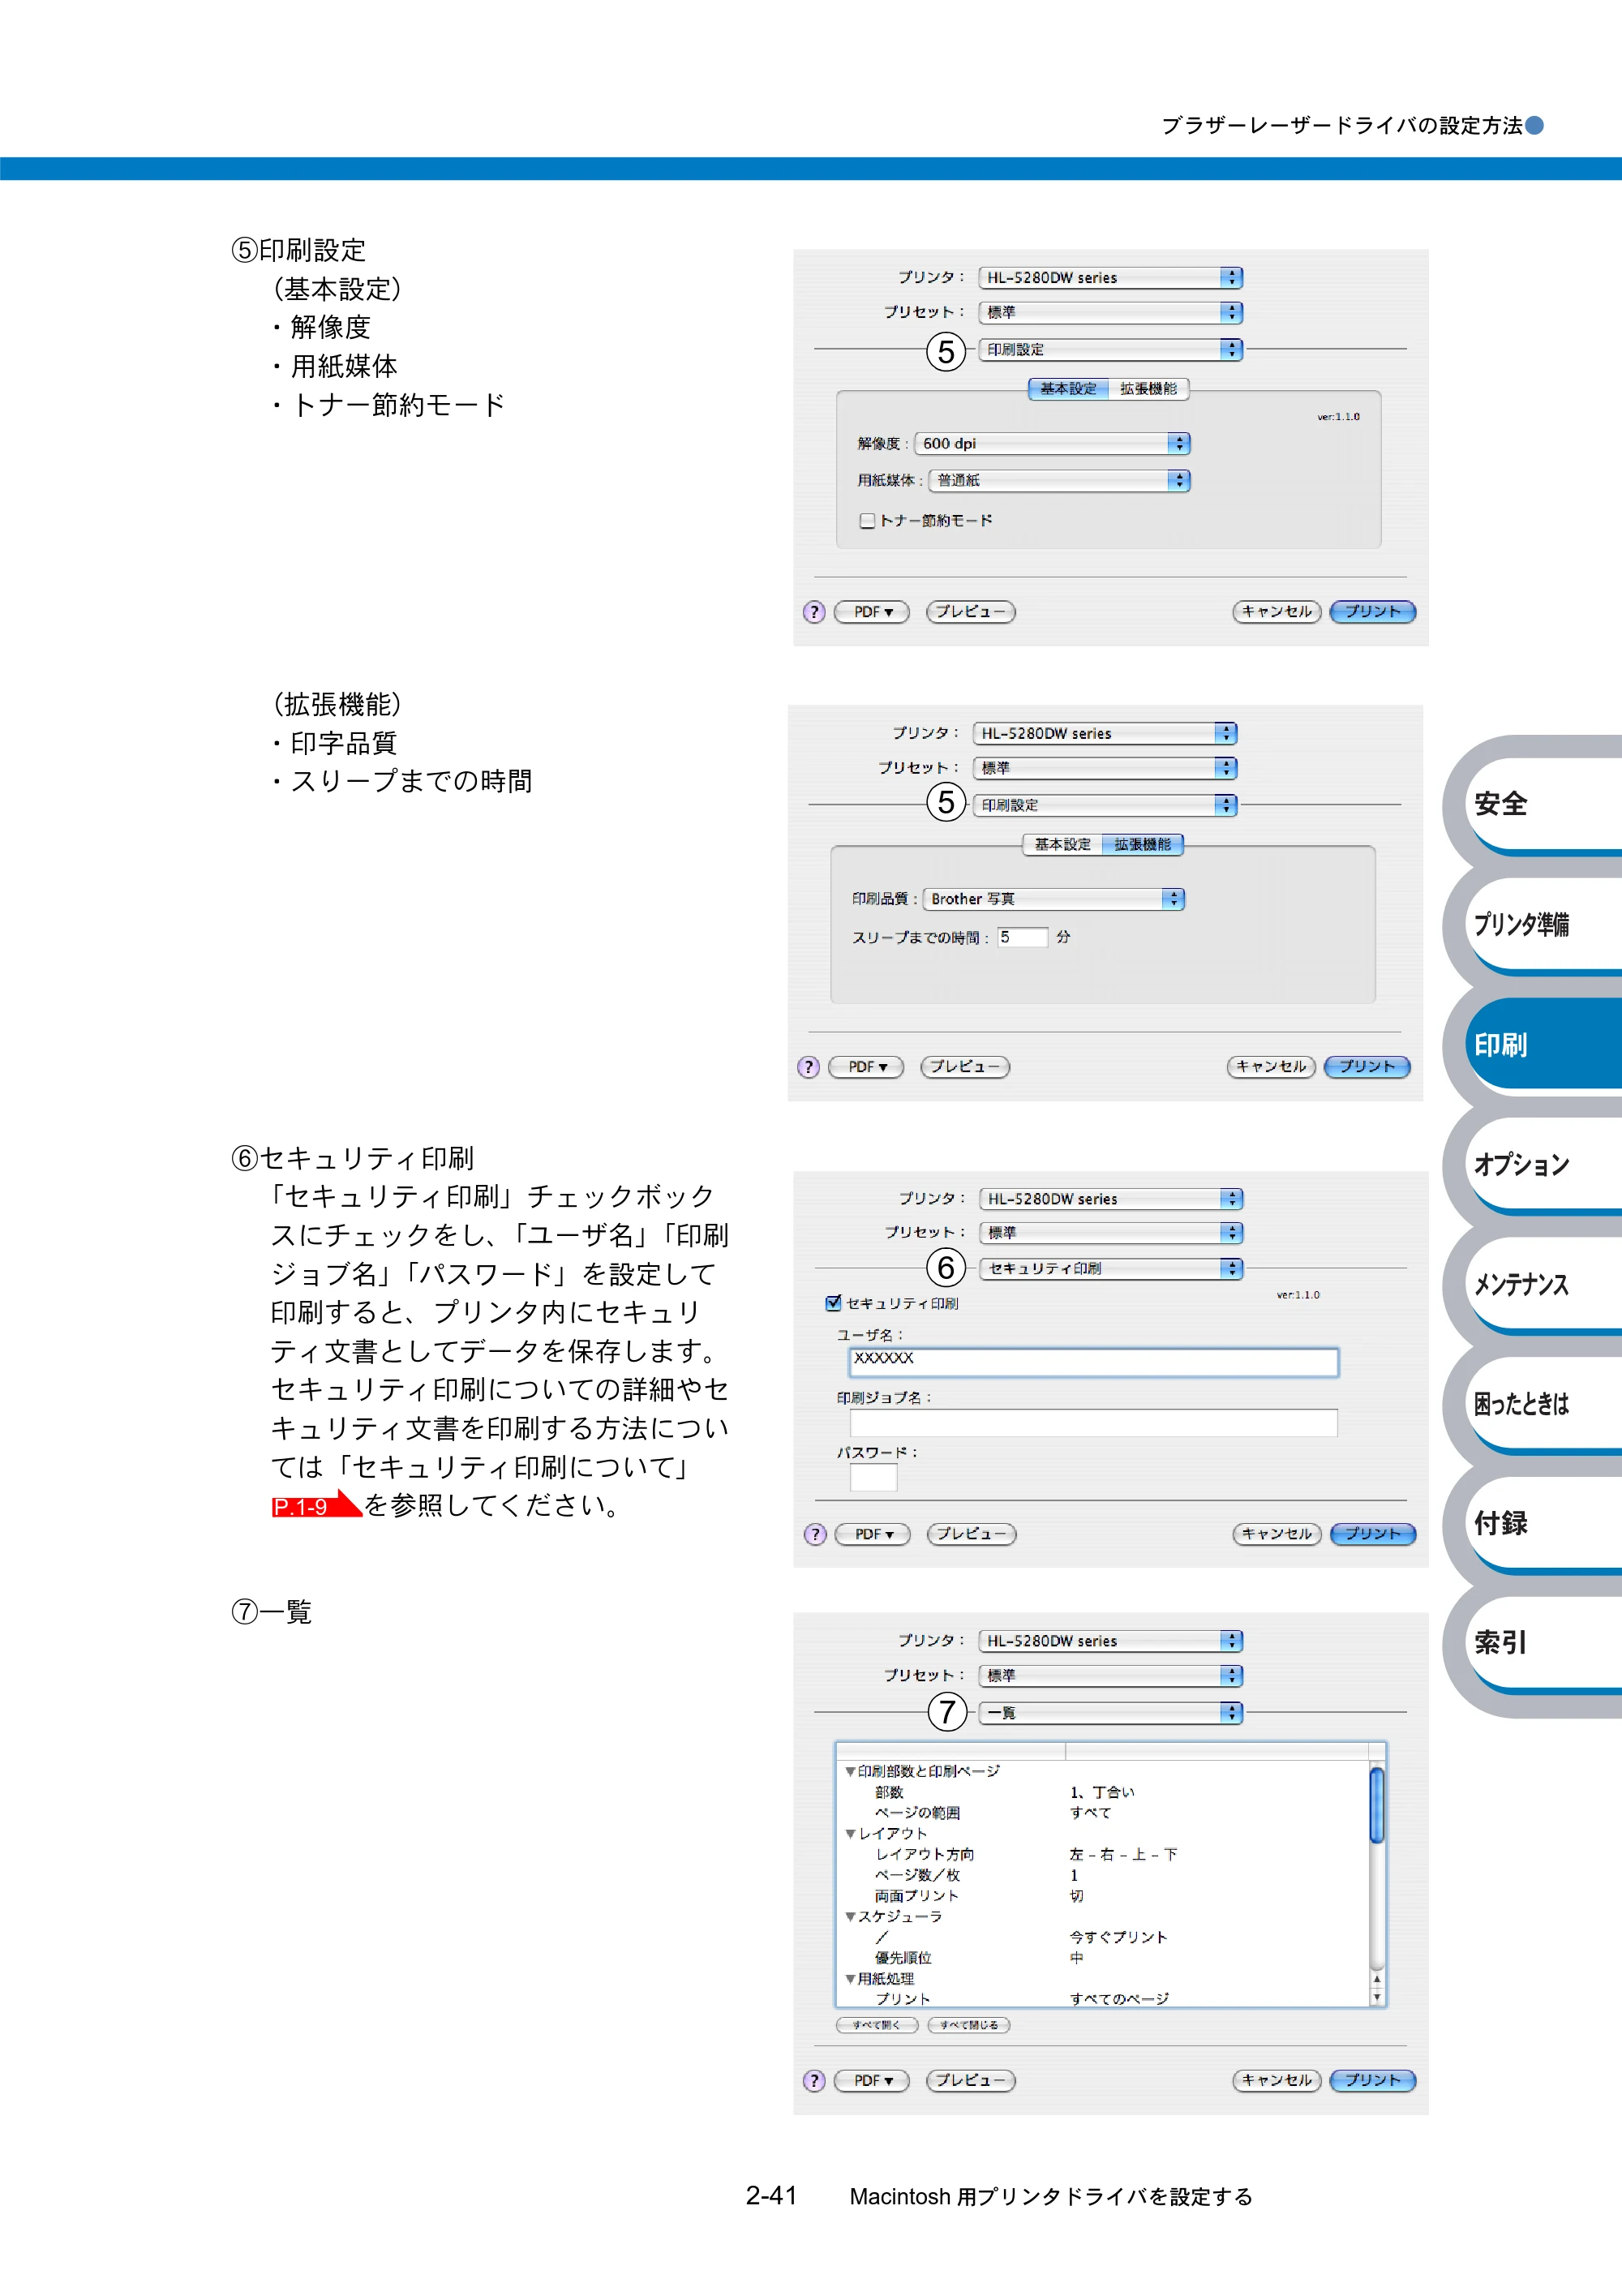The height and width of the screenshot is (2296, 1622).
Task: Click the scroll down arrow in the summary list
Action: point(1377,1998)
